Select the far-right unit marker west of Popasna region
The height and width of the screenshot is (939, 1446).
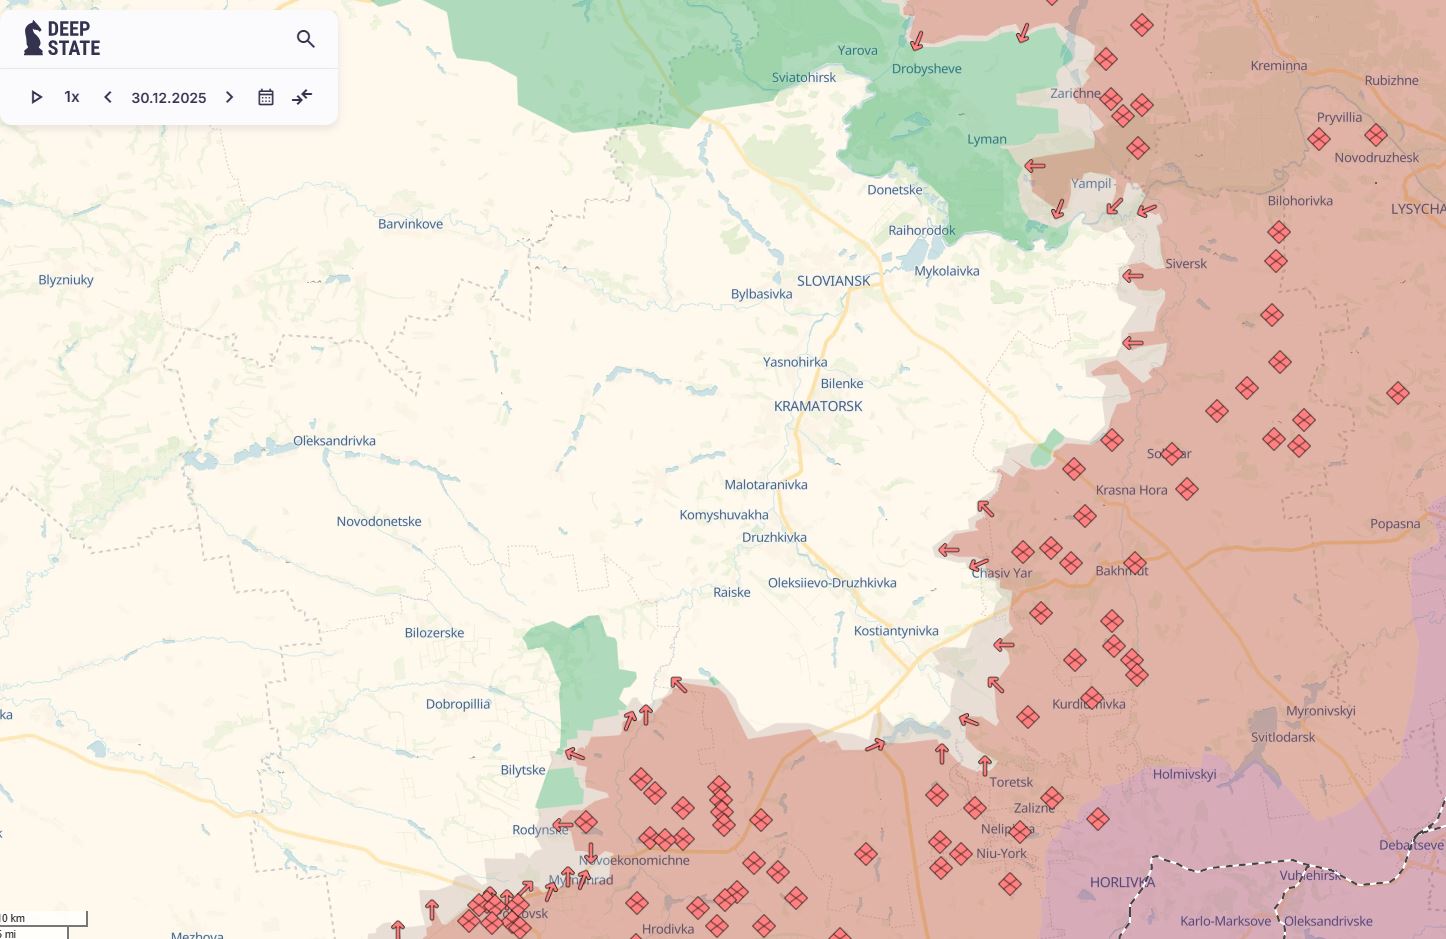pyautogui.click(x=1398, y=393)
